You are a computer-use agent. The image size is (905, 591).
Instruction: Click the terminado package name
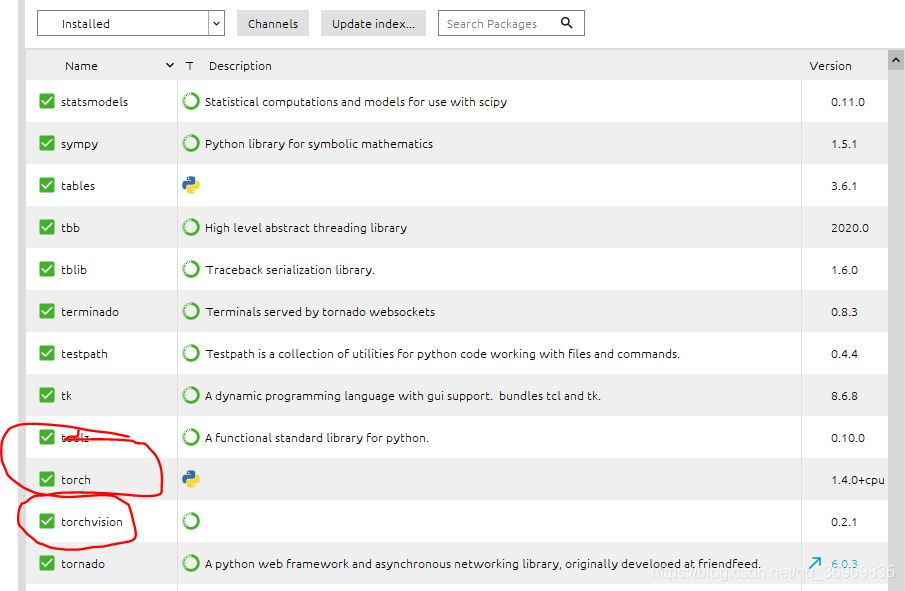pyautogui.click(x=89, y=312)
